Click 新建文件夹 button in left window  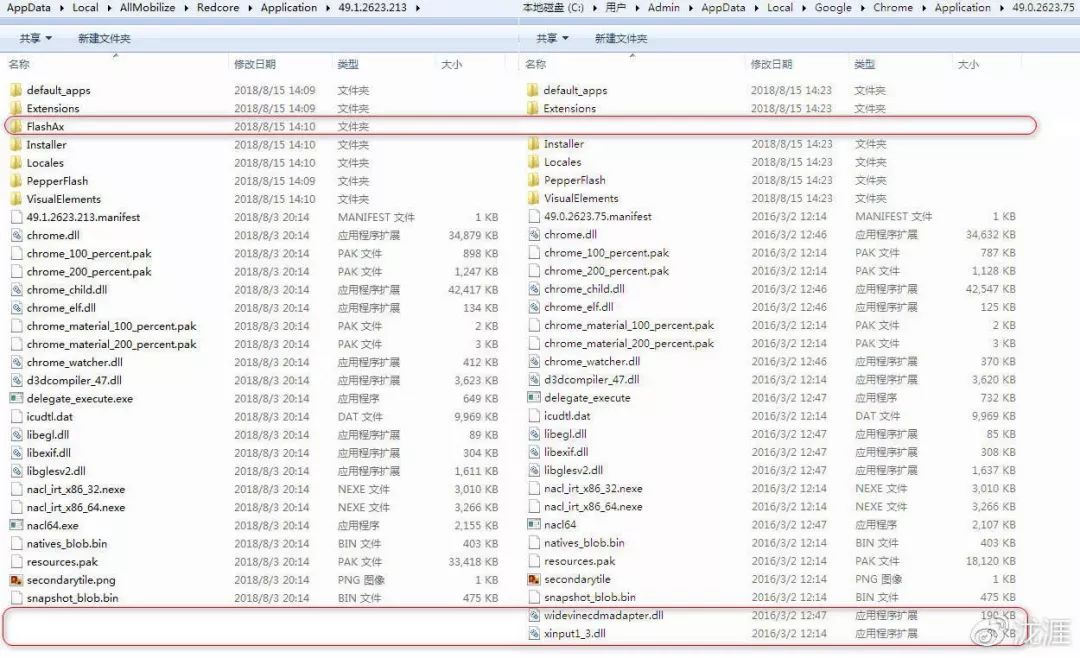[x=104, y=39]
